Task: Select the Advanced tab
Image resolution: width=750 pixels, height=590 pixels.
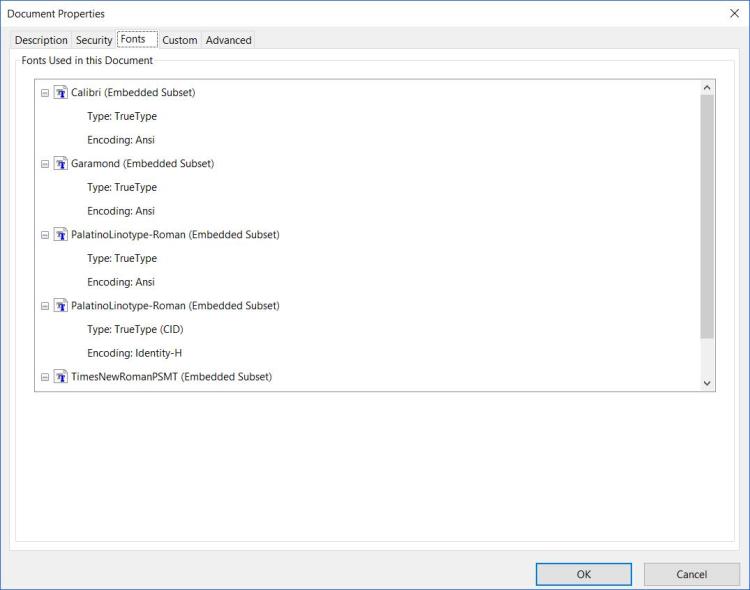Action: pos(229,40)
